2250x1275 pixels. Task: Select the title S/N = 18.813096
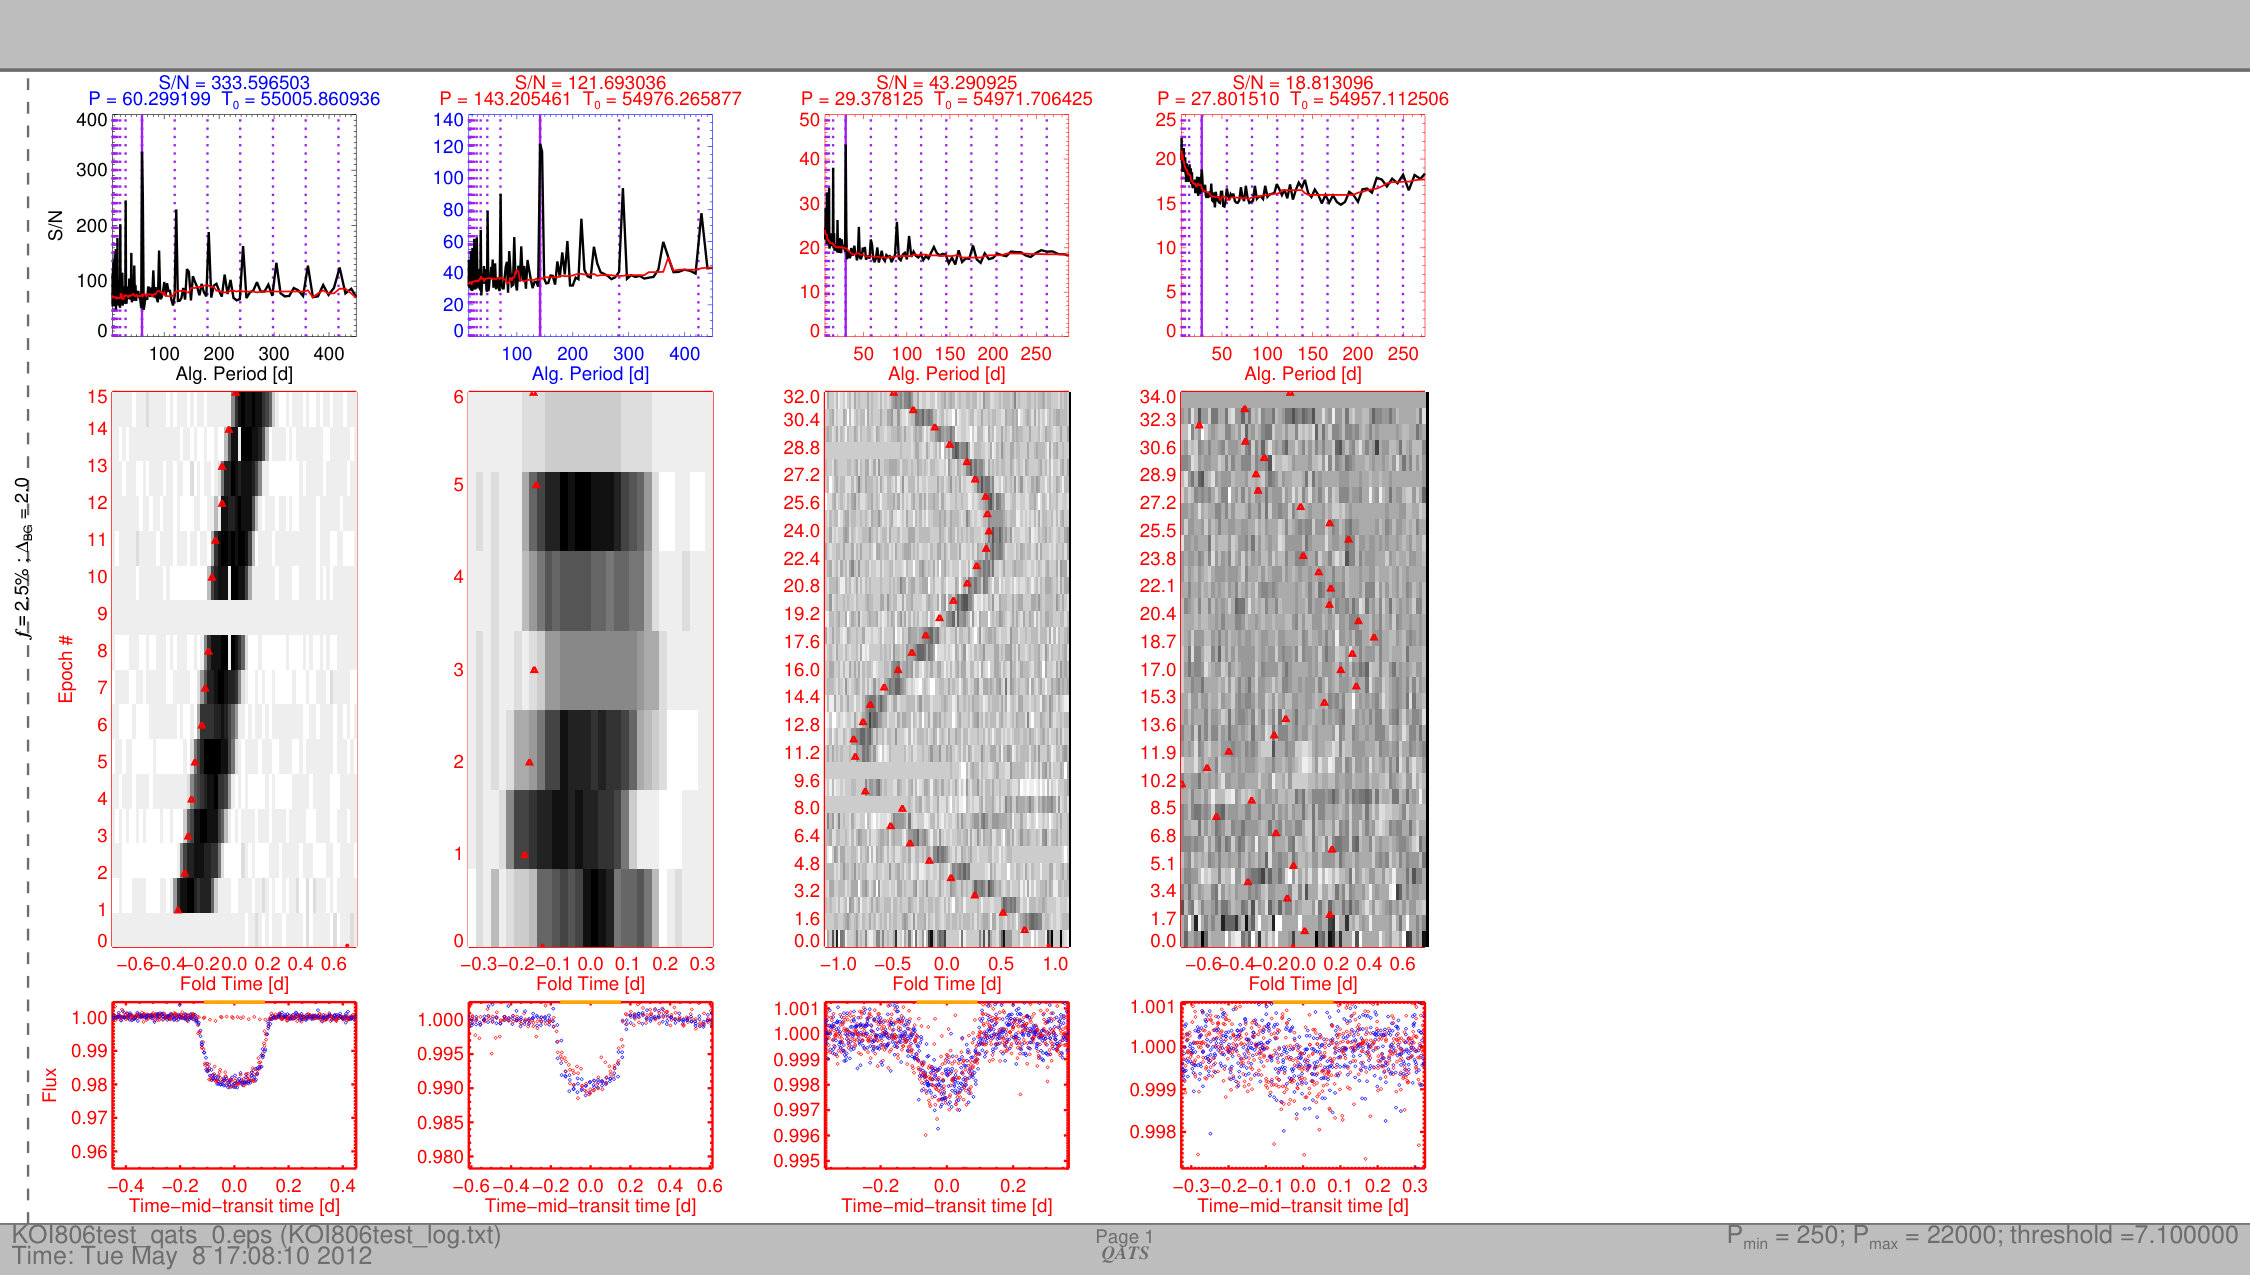[x=1302, y=83]
